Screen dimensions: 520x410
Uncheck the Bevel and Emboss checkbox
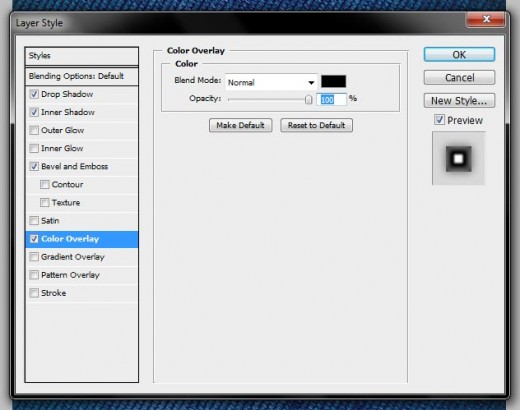(x=34, y=166)
